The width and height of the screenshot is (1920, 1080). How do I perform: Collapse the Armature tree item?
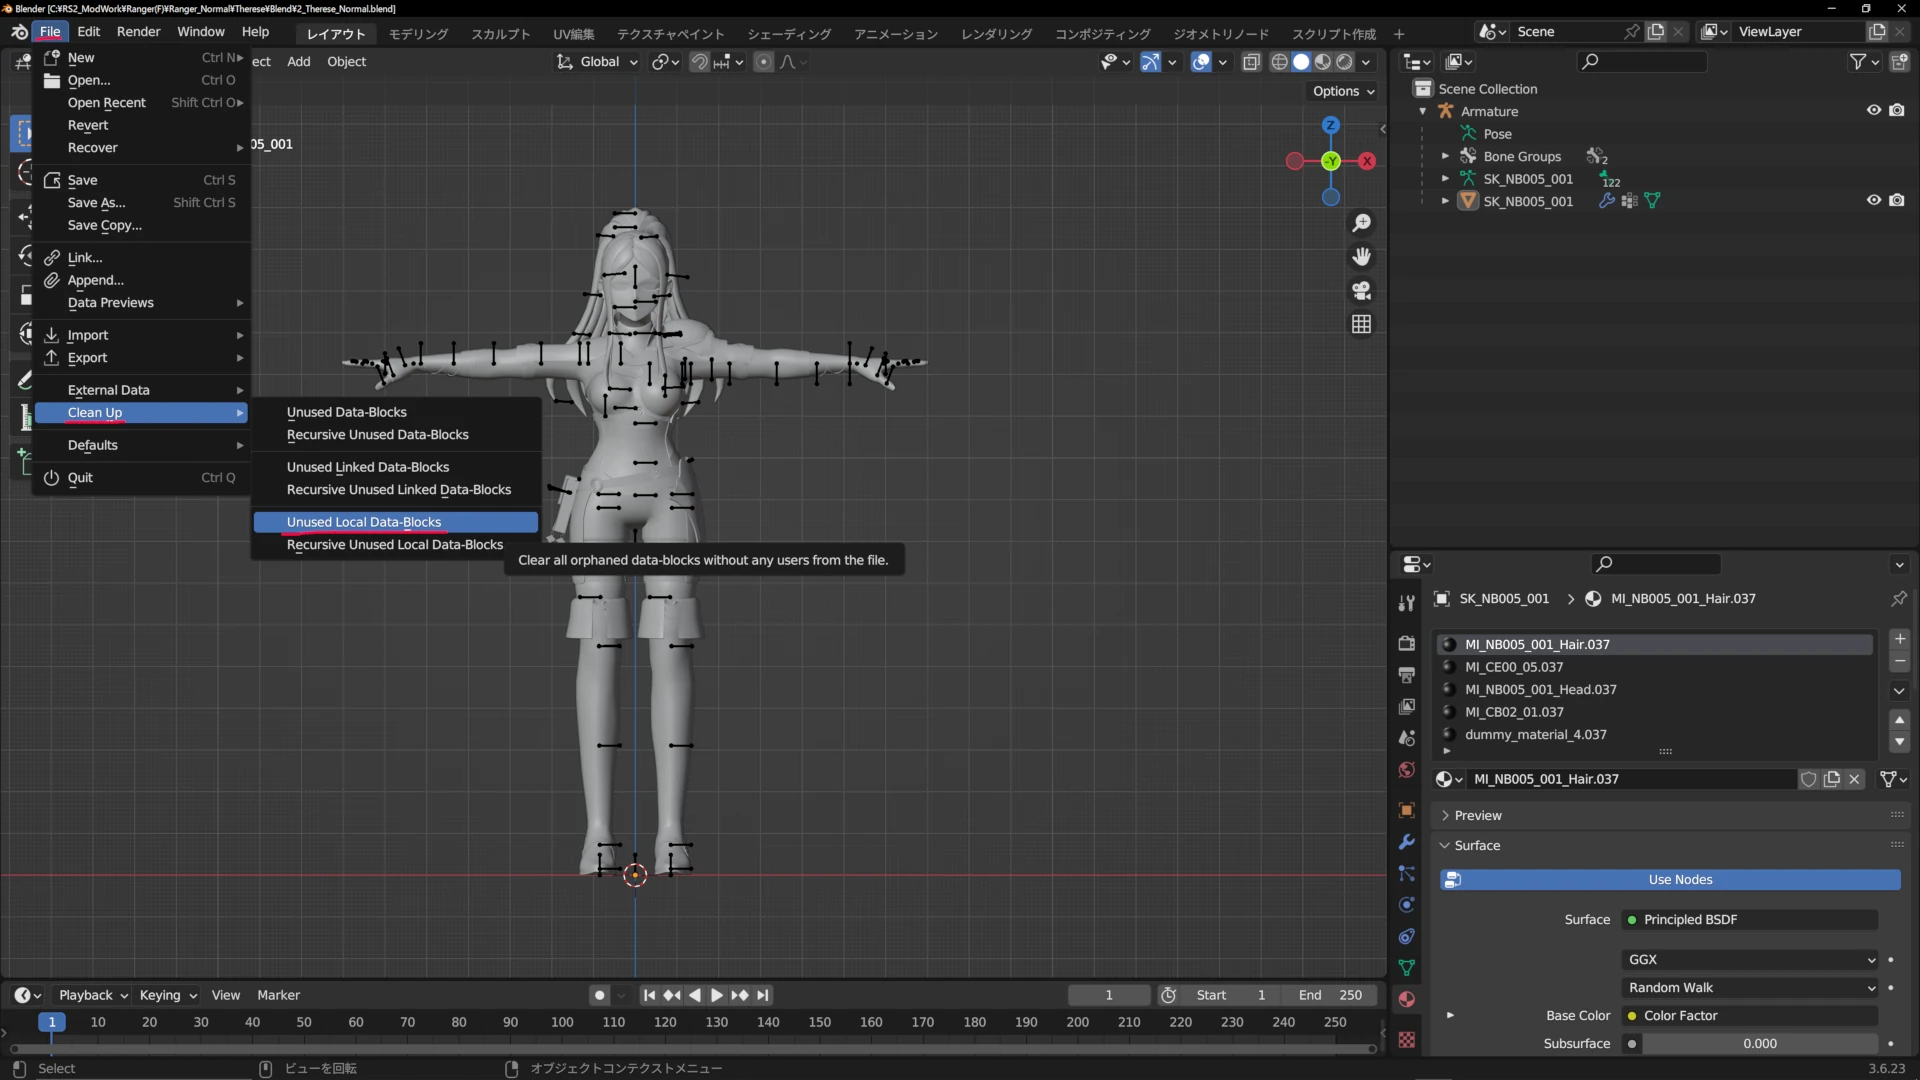click(1422, 111)
